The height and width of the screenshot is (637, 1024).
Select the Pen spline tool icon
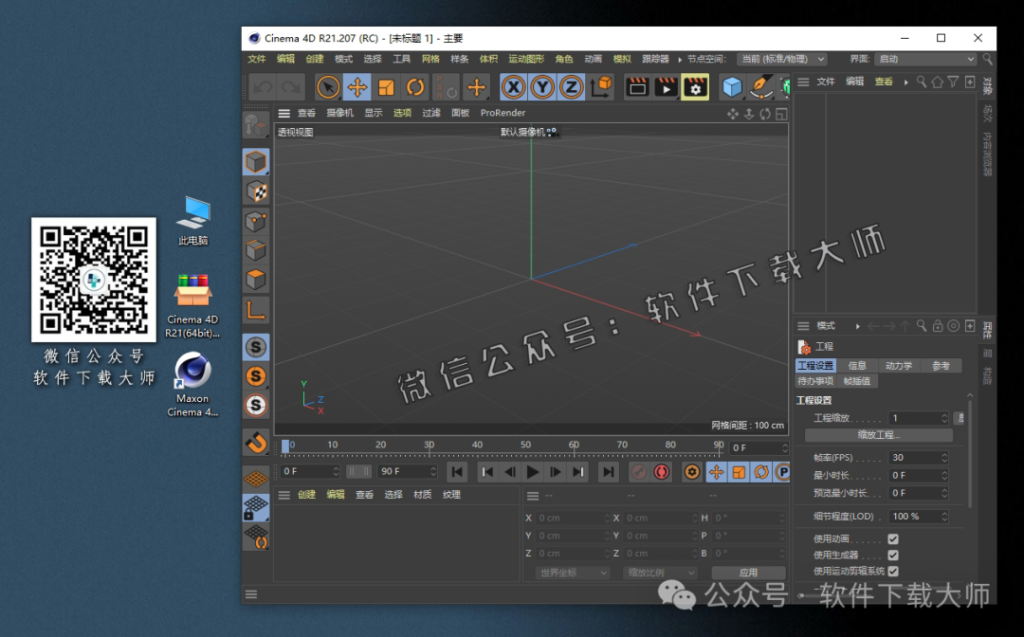click(x=760, y=87)
